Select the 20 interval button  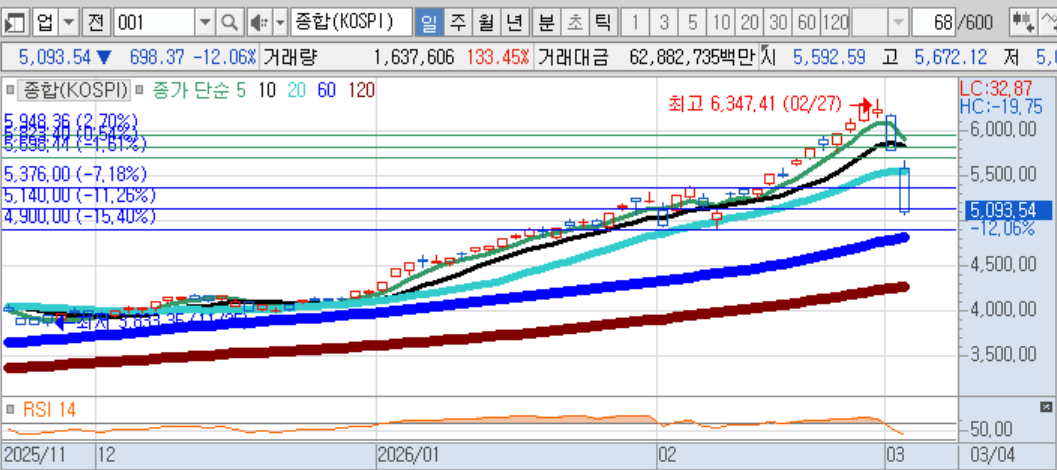[x=750, y=23]
